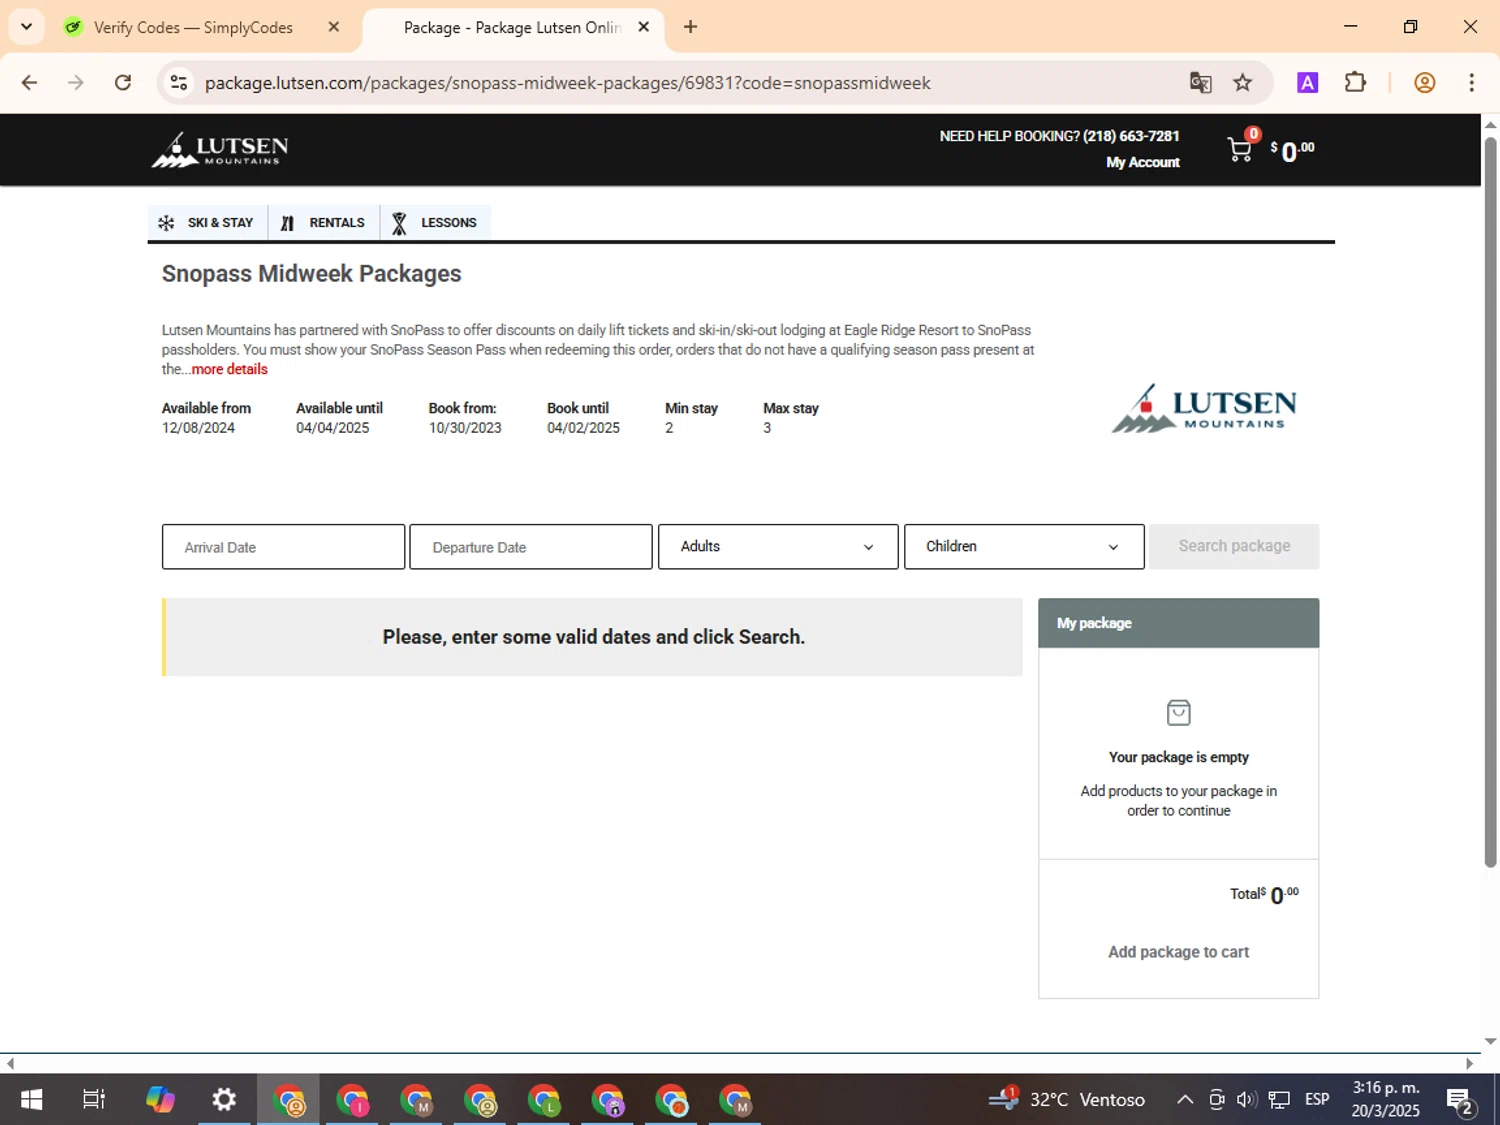Click the browser address bar URL
1500x1125 pixels.
pyautogui.click(x=568, y=83)
